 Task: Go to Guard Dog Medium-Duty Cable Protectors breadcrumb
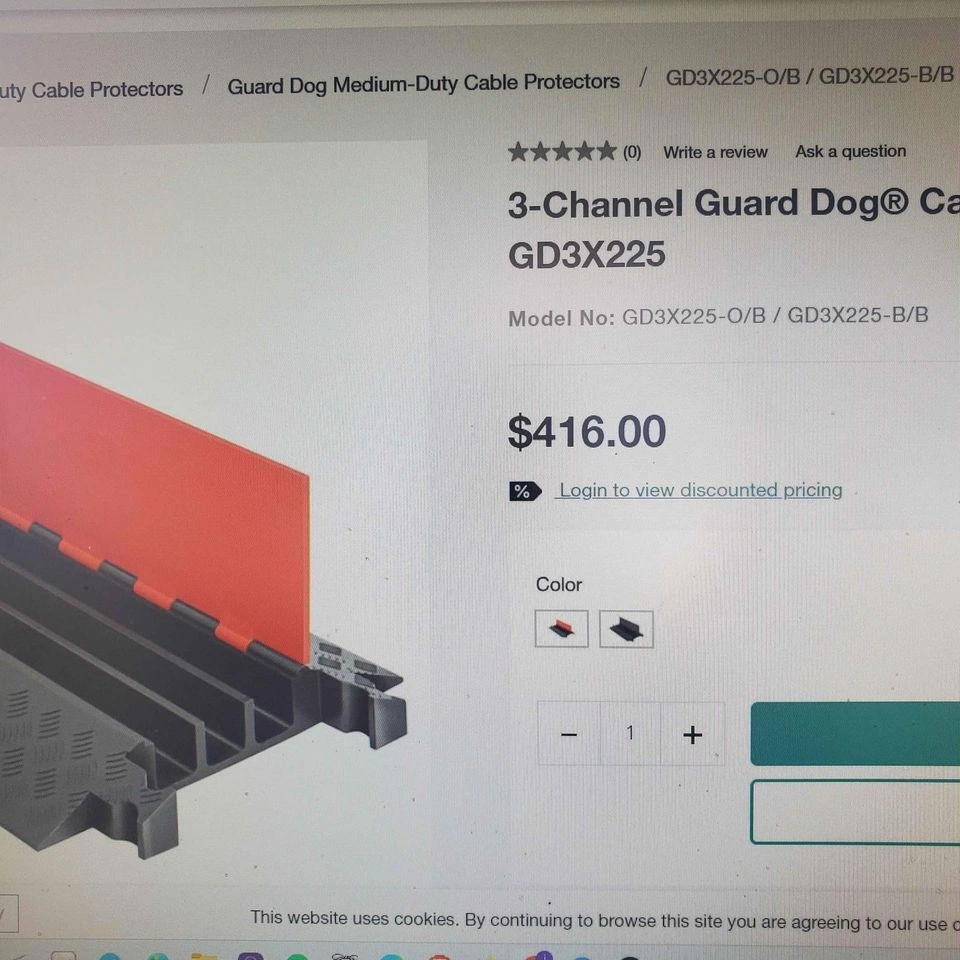pyautogui.click(x=423, y=84)
